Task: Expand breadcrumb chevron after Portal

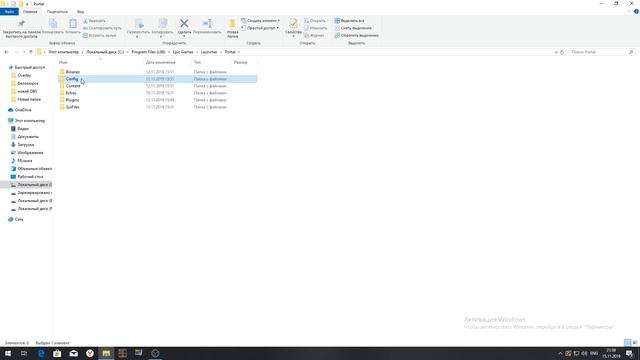Action: 239,52
